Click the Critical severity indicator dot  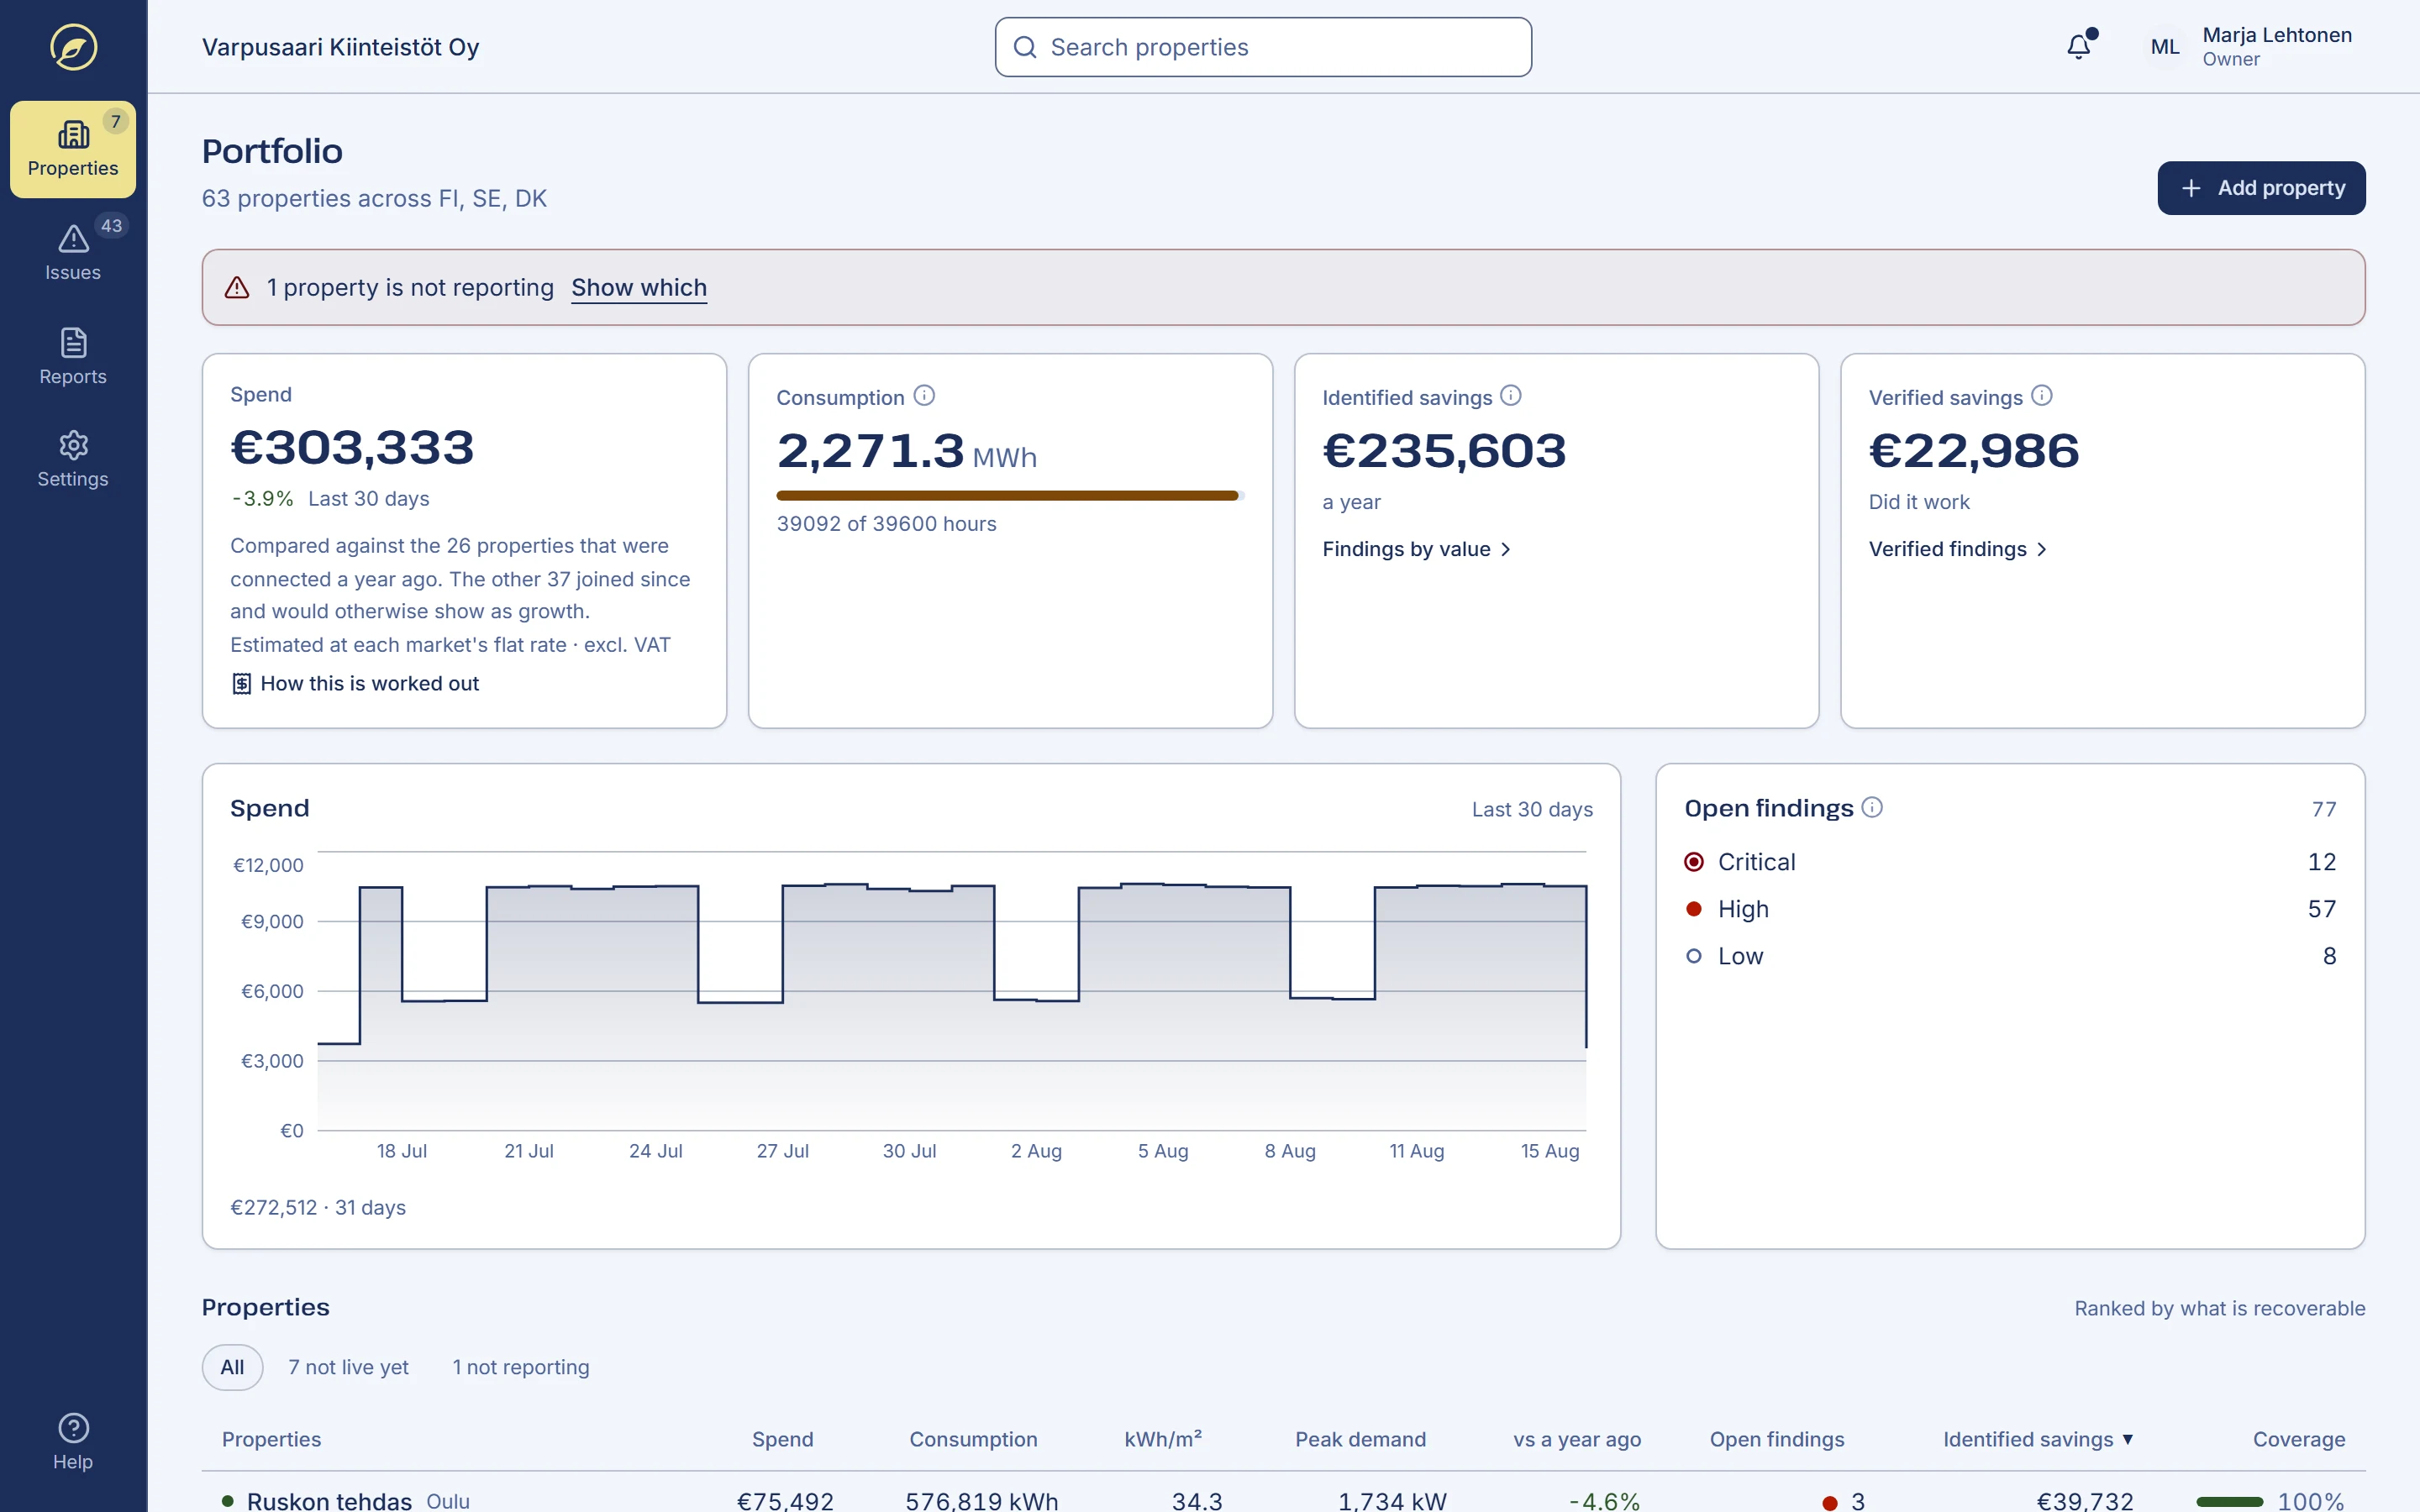coord(1694,862)
